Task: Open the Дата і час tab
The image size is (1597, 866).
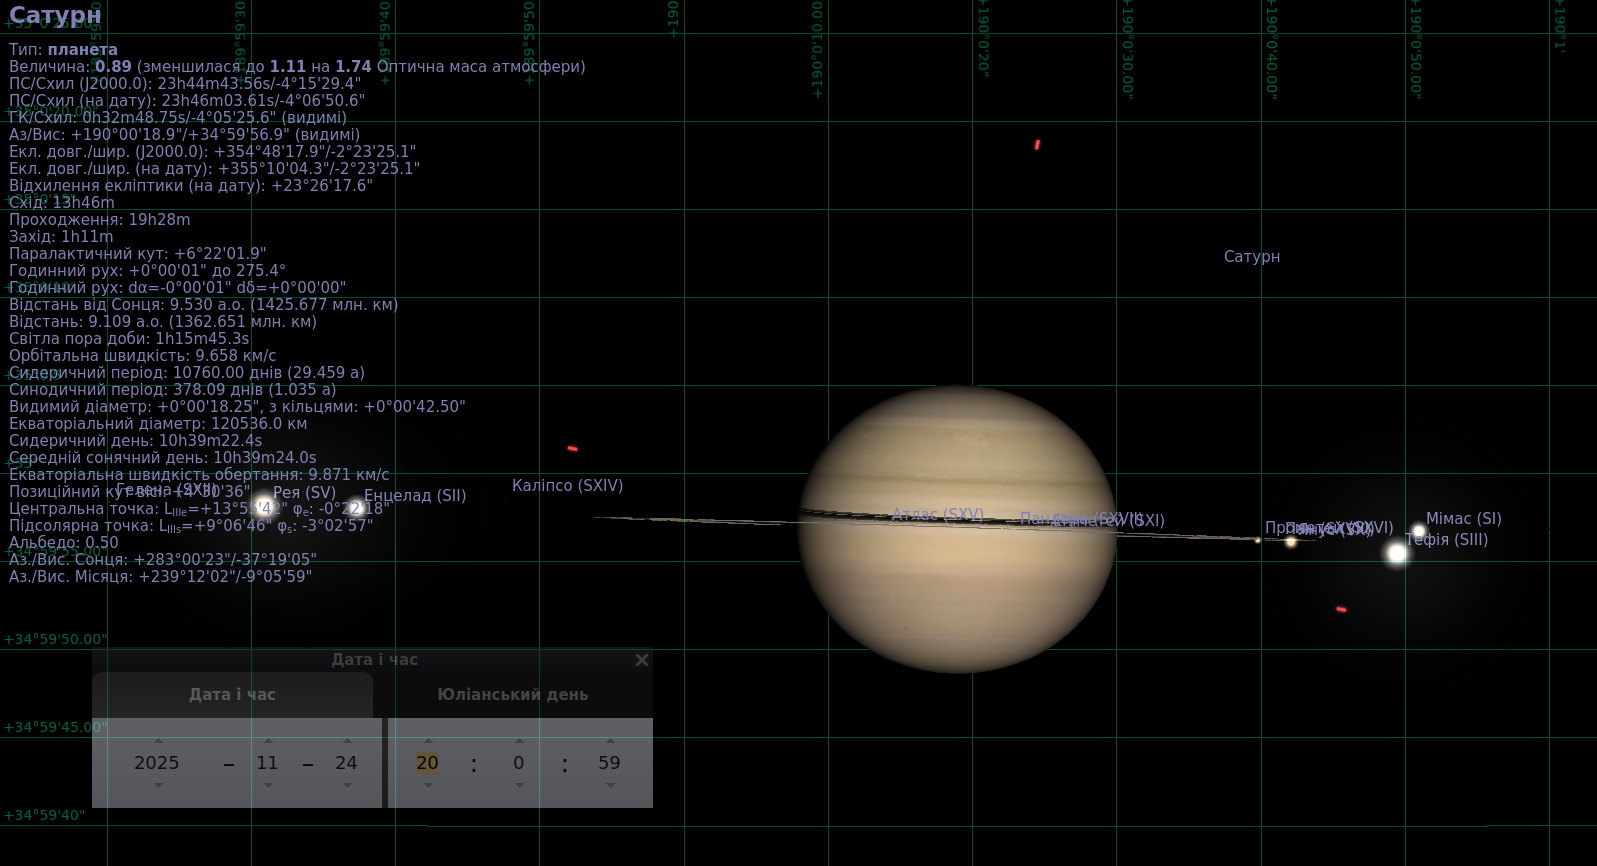Action: click(233, 695)
